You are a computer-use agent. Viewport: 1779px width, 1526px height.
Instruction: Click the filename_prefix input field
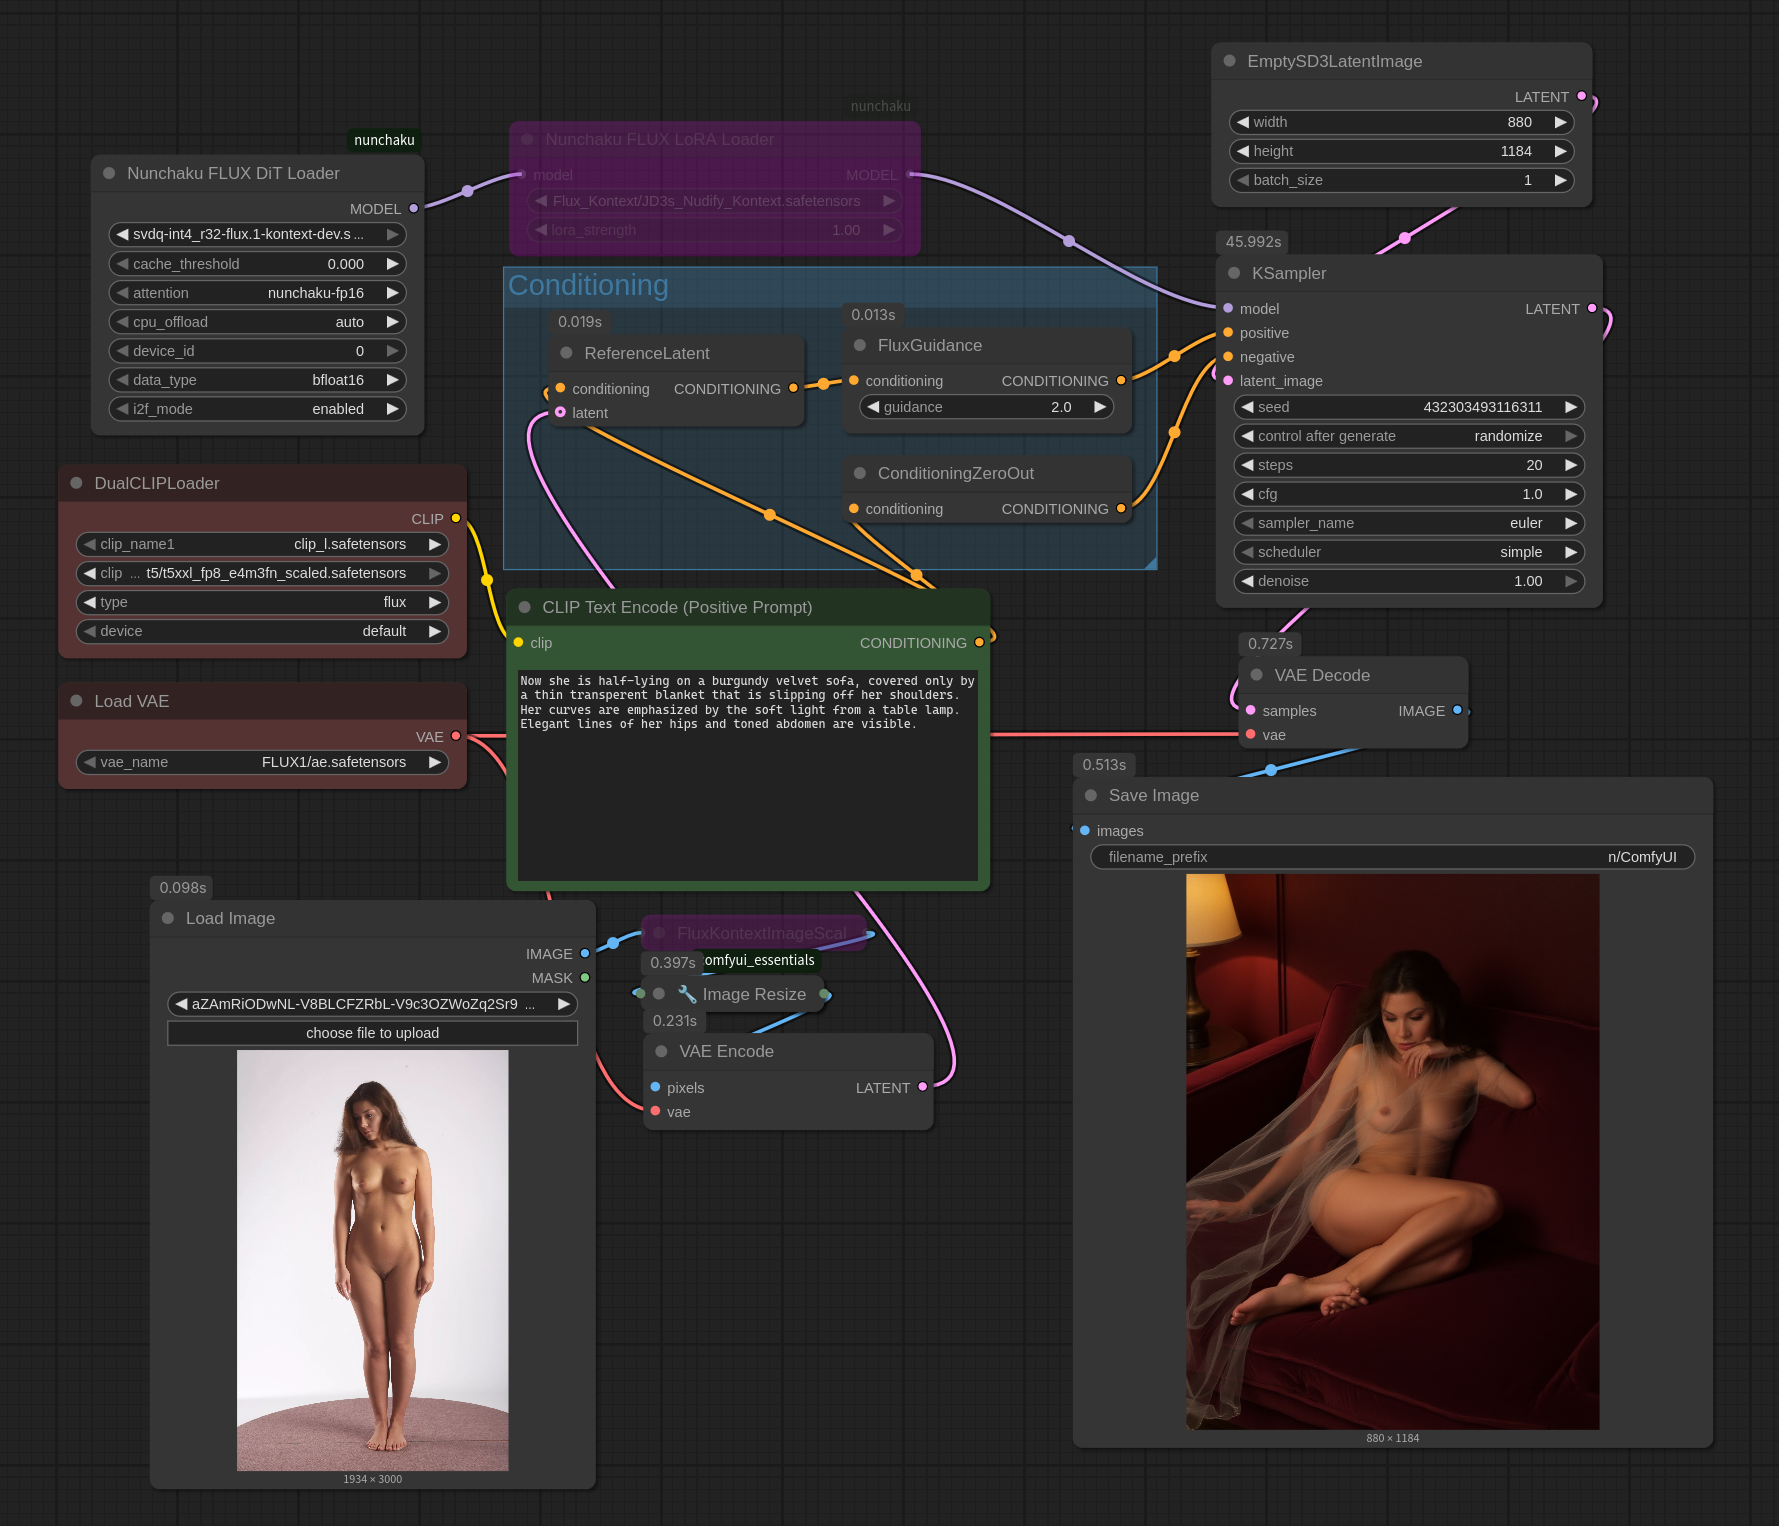[x=1392, y=857]
